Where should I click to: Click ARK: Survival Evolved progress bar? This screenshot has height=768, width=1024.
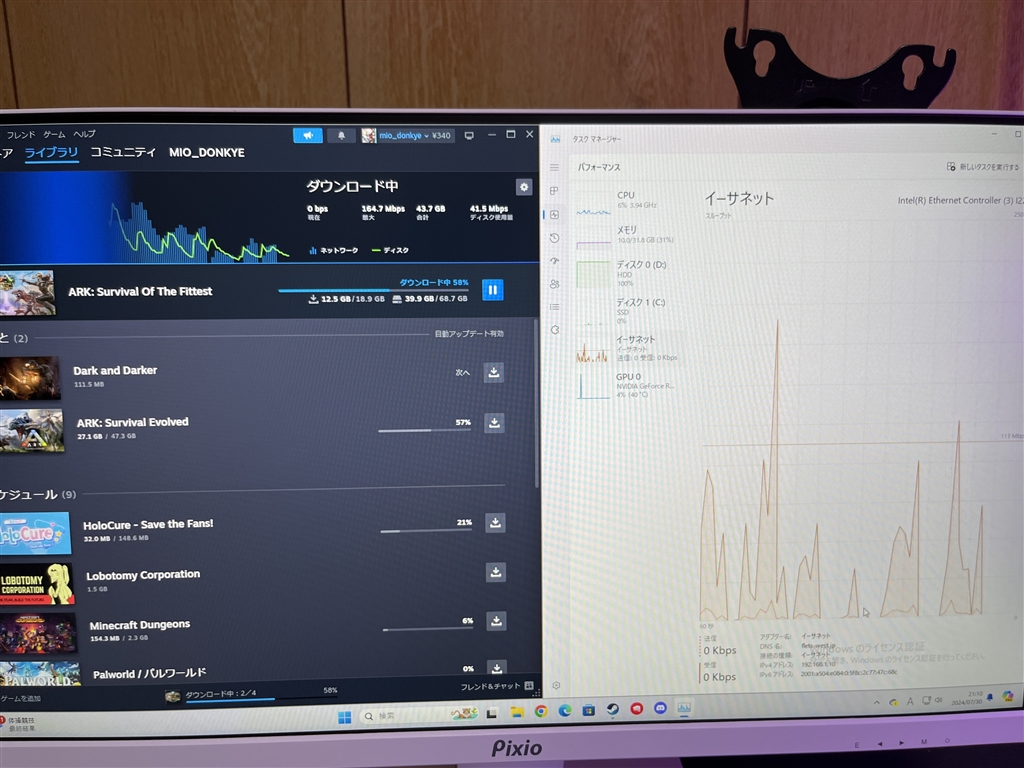pos(424,430)
